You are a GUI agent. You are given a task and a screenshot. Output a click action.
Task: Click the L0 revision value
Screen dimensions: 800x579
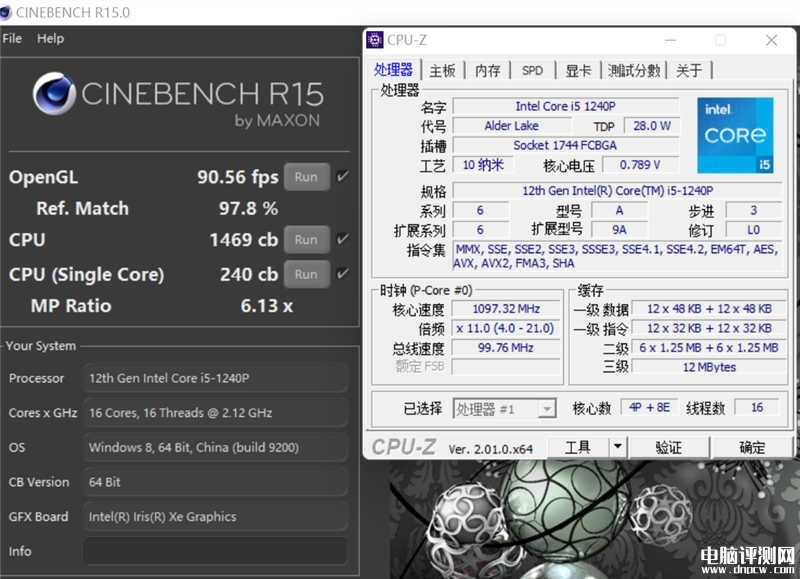754,230
